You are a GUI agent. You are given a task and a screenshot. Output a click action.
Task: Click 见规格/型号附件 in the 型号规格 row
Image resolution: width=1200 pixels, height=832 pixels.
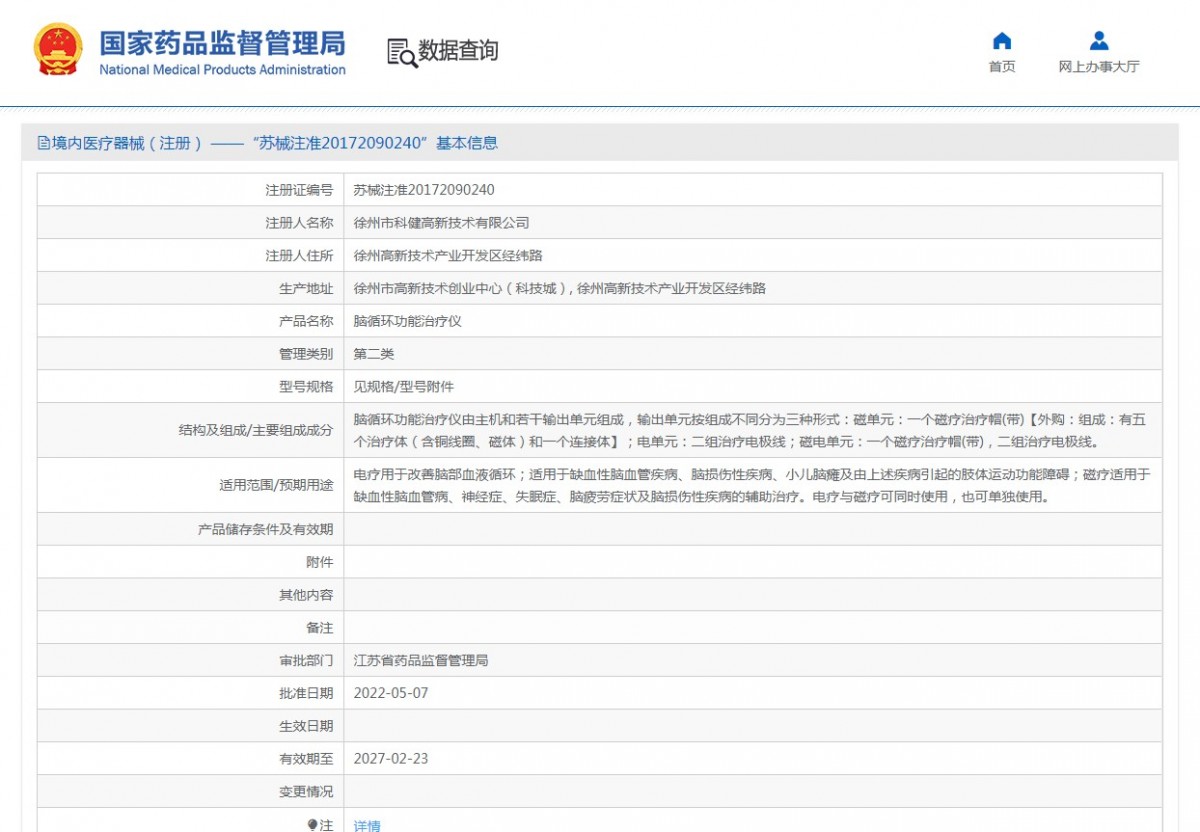403,386
